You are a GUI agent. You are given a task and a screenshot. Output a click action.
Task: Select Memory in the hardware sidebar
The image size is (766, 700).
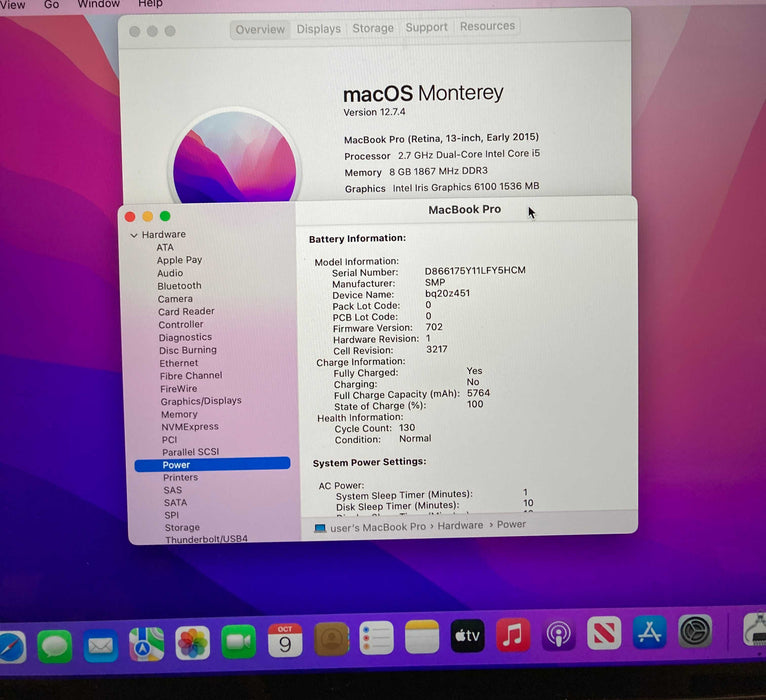(x=179, y=414)
